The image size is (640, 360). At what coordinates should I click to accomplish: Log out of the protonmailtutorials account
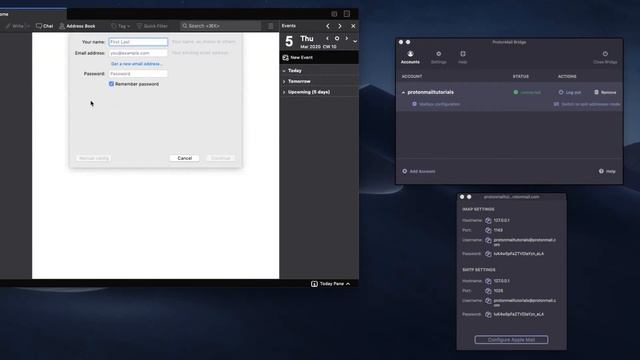[570, 93]
